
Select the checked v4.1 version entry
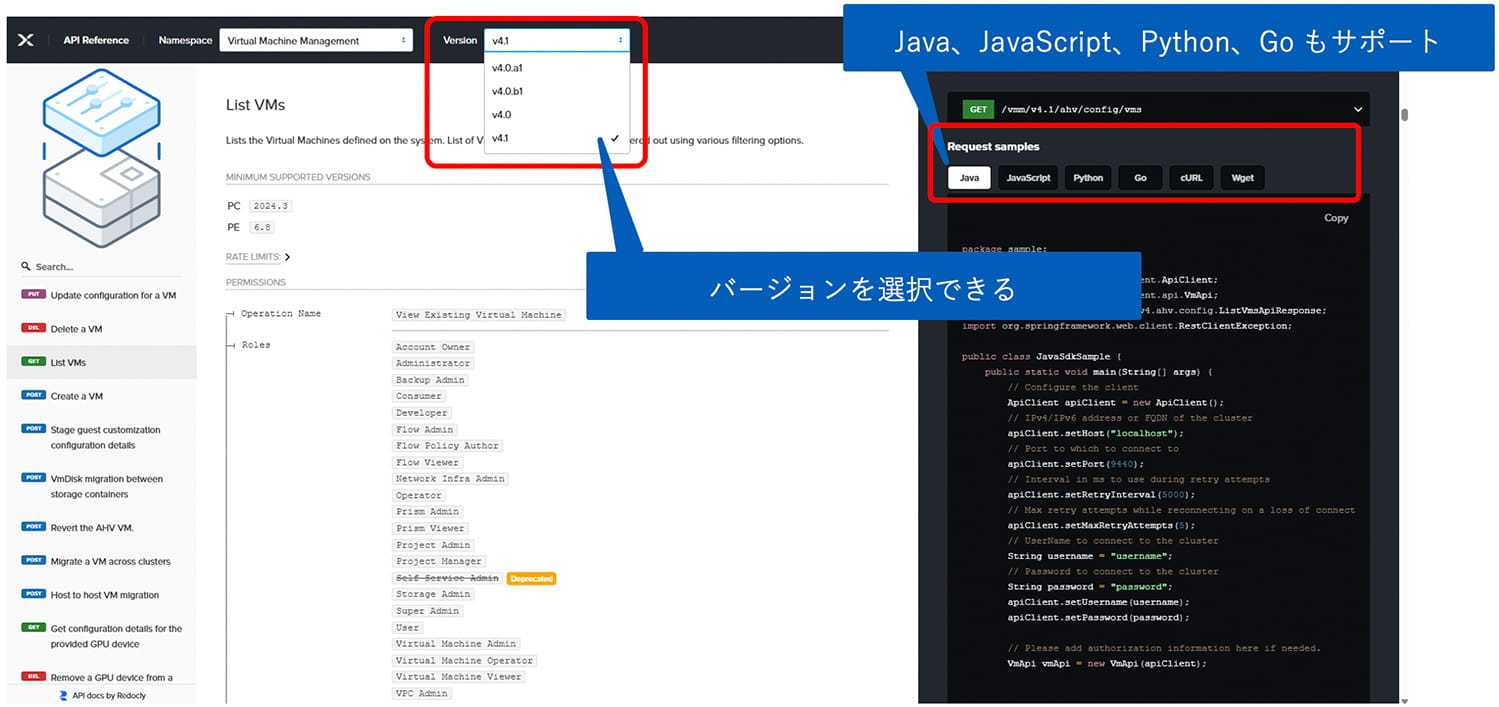click(501, 138)
